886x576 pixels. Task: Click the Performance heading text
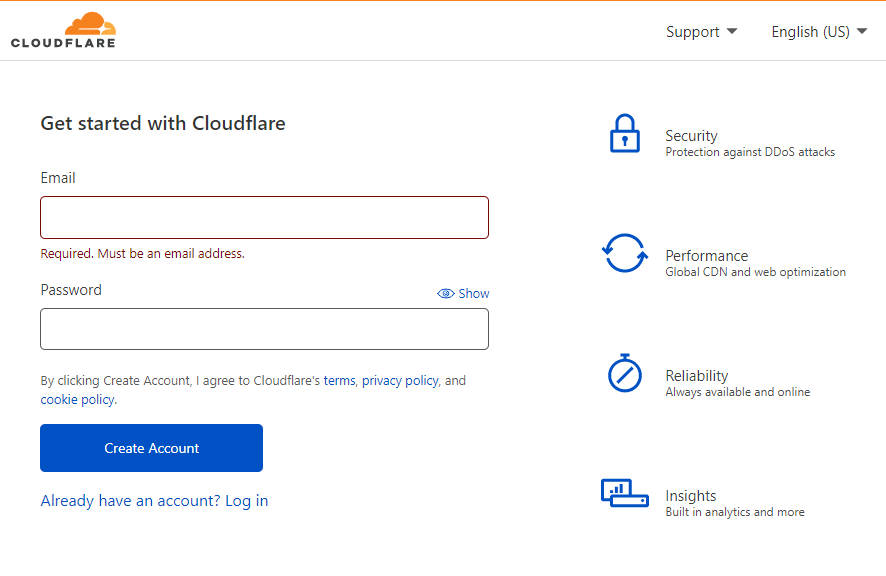tap(706, 256)
